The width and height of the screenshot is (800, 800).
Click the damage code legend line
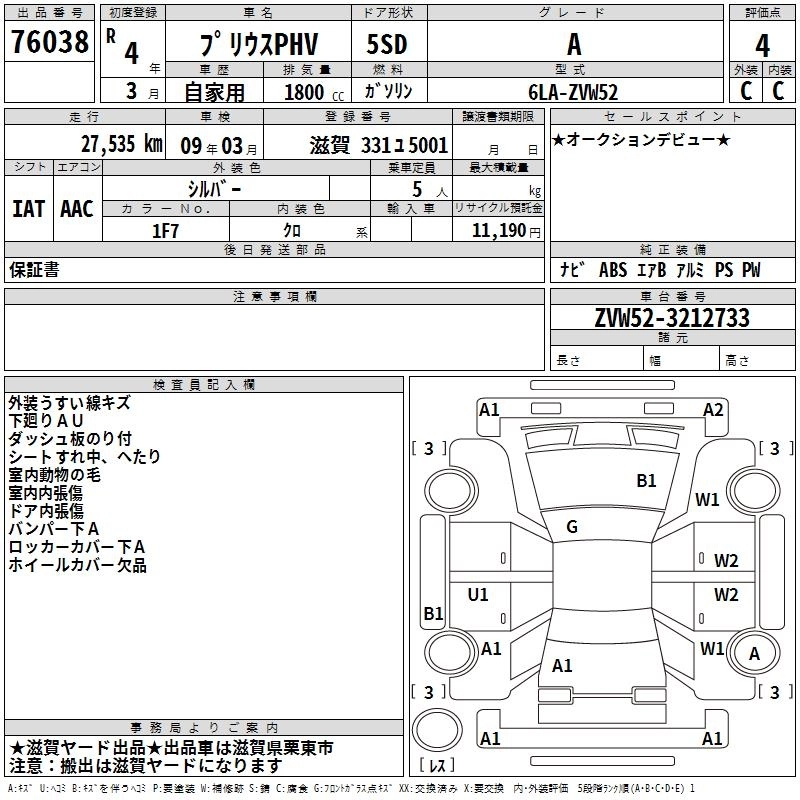pos(351,789)
